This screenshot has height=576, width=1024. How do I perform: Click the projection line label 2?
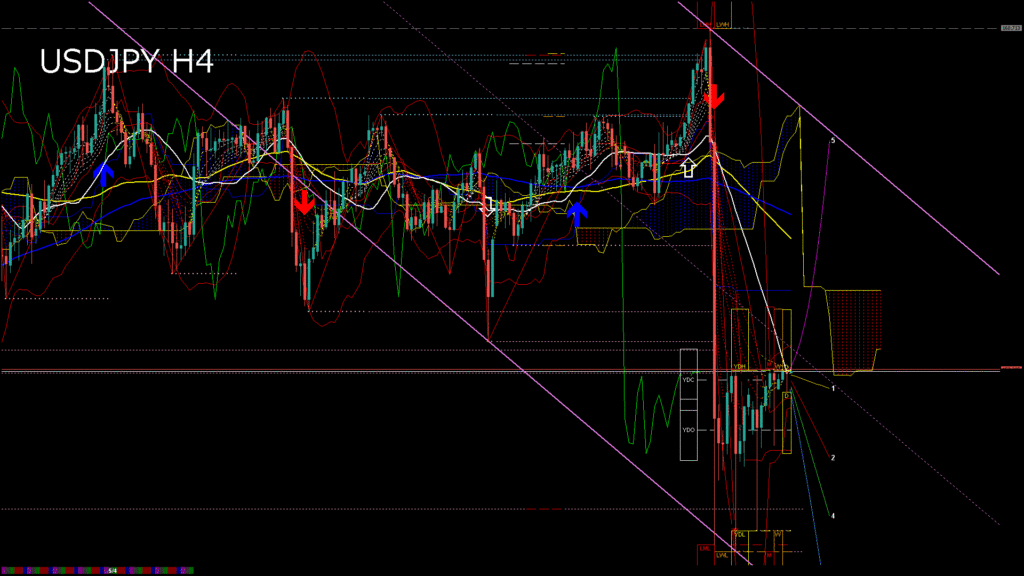(x=833, y=458)
